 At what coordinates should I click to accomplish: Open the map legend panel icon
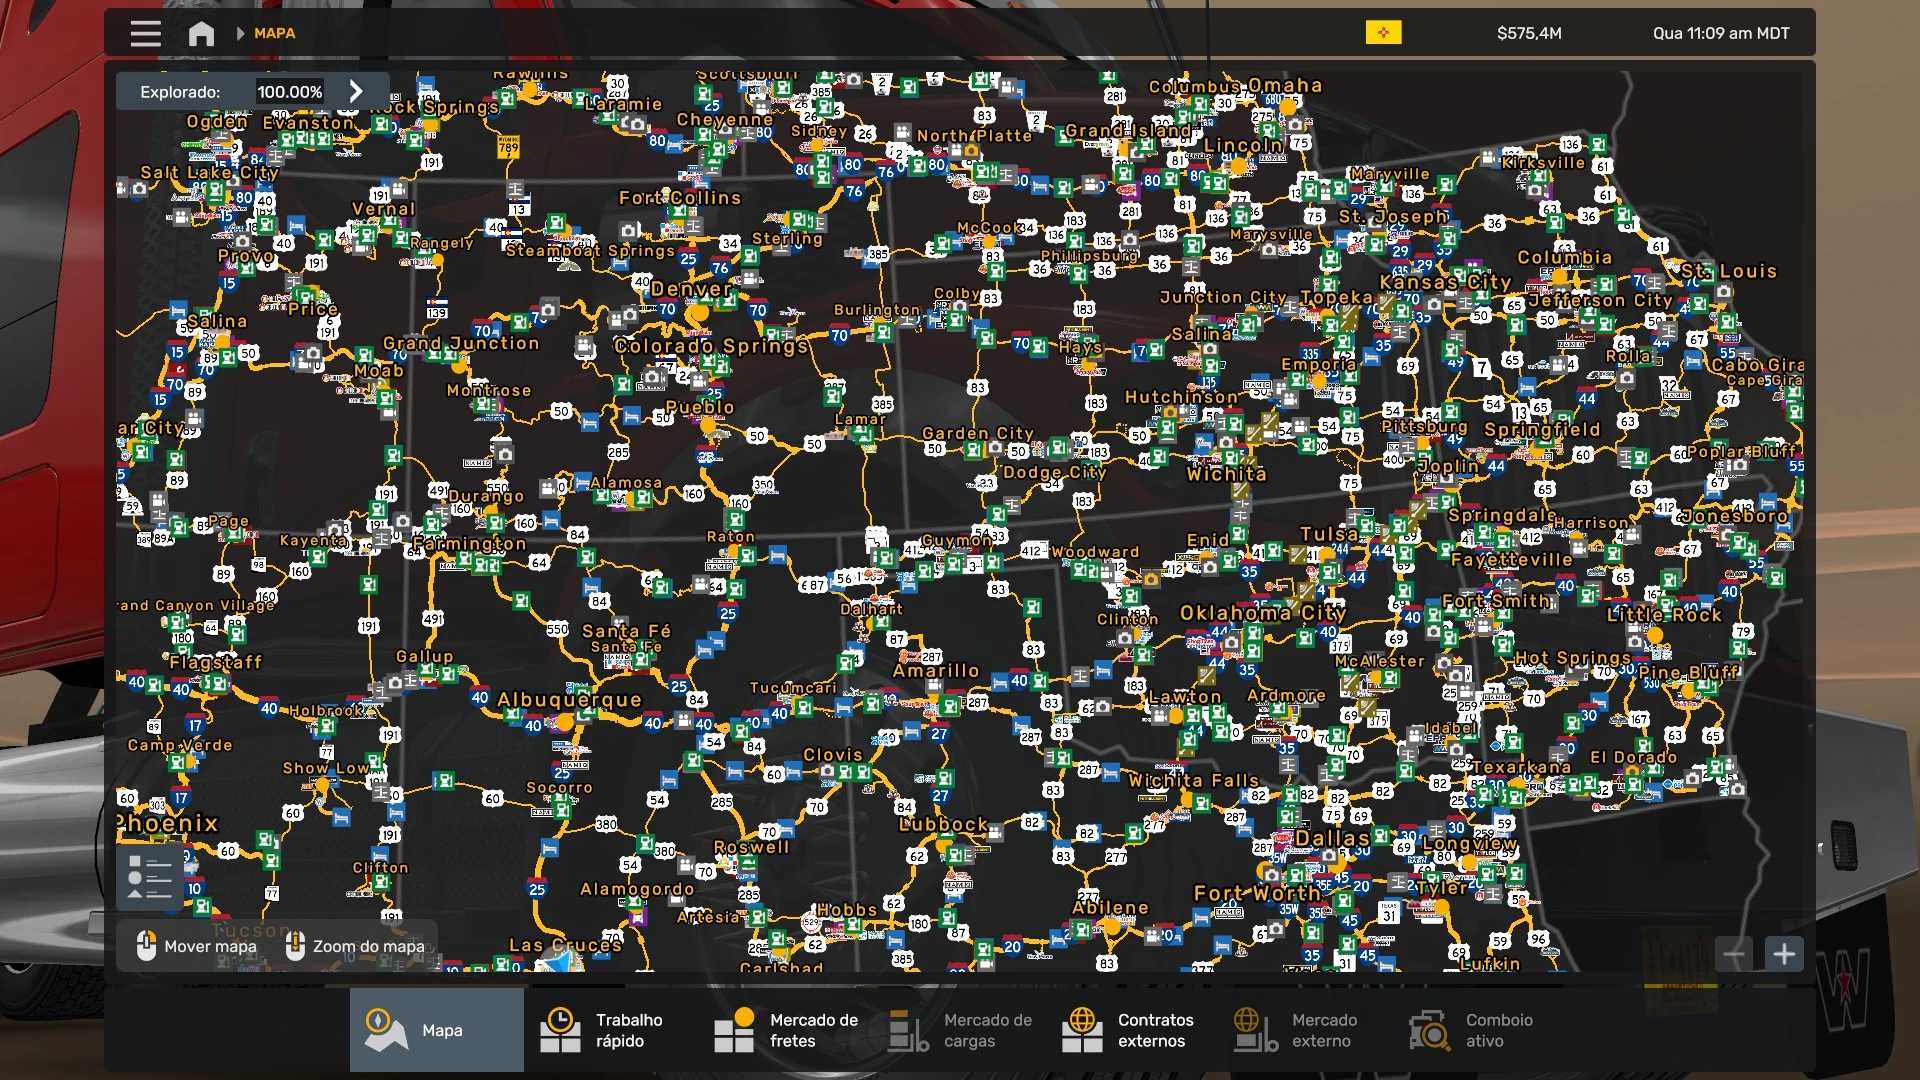click(x=149, y=879)
